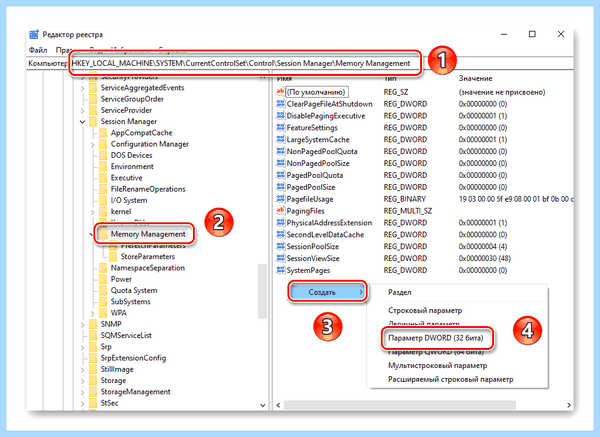Click REG_MULTI_SZ type of PagingFiles
This screenshot has height=437, width=600.
click(x=408, y=210)
